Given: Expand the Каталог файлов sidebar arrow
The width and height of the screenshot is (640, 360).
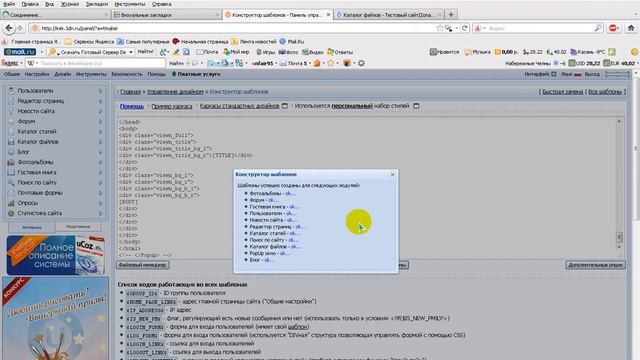Looking at the screenshot, I should tap(100, 142).
